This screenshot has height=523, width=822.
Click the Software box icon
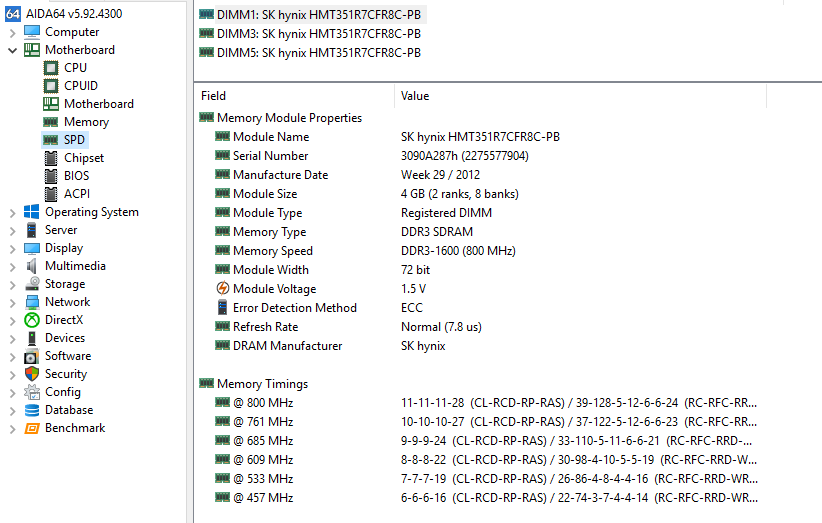point(31,356)
